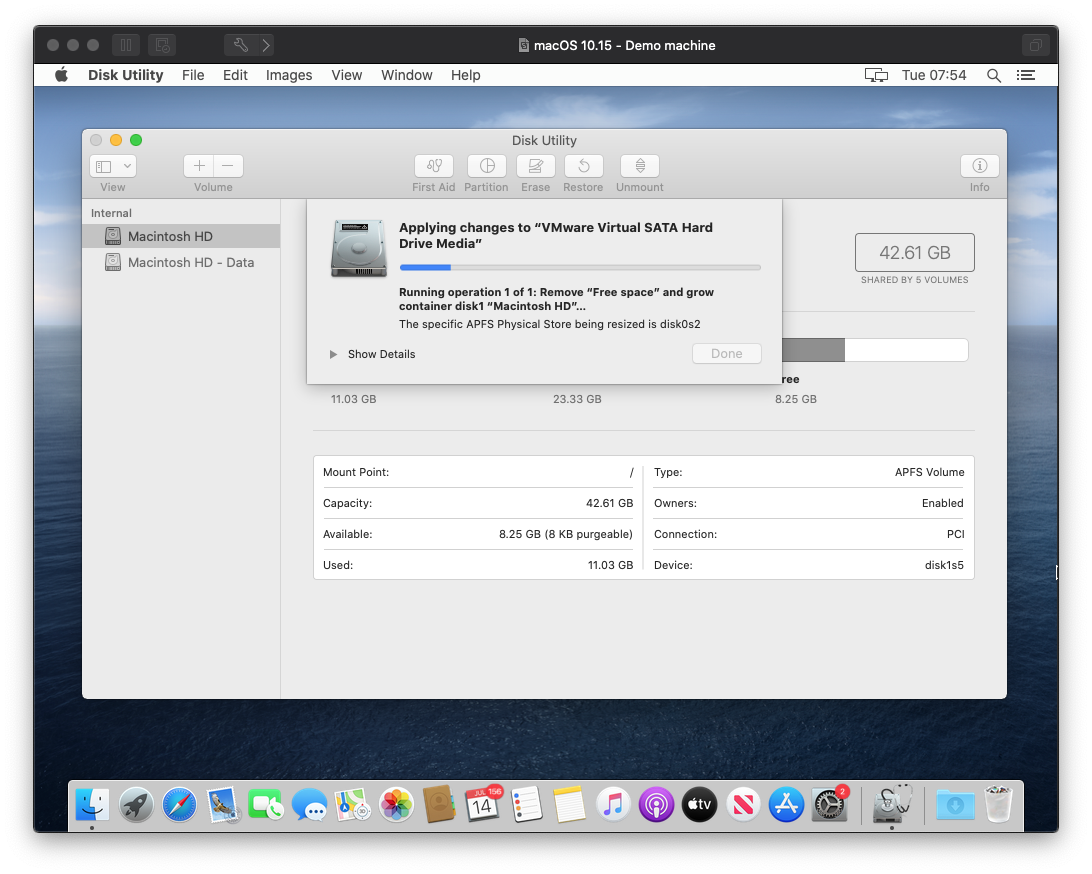Click the Tue 07:54 clock
Image resolution: width=1092 pixels, height=874 pixels.
click(x=934, y=75)
